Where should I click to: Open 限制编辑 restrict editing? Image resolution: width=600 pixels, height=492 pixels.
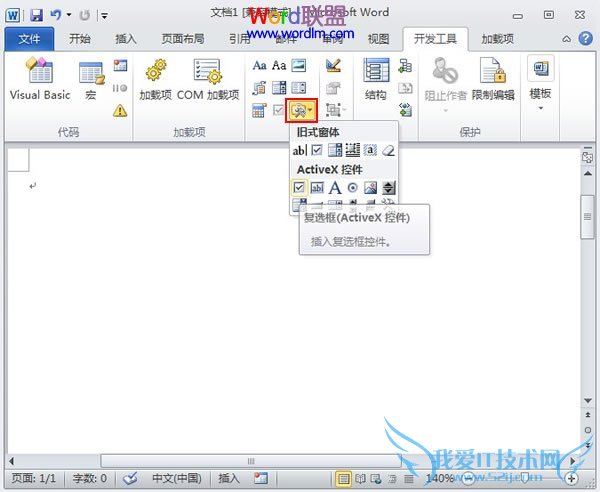493,79
